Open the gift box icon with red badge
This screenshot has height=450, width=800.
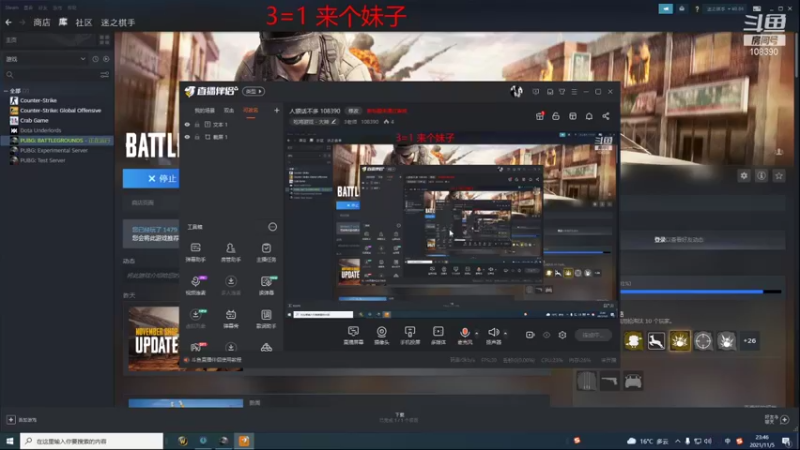click(x=540, y=116)
